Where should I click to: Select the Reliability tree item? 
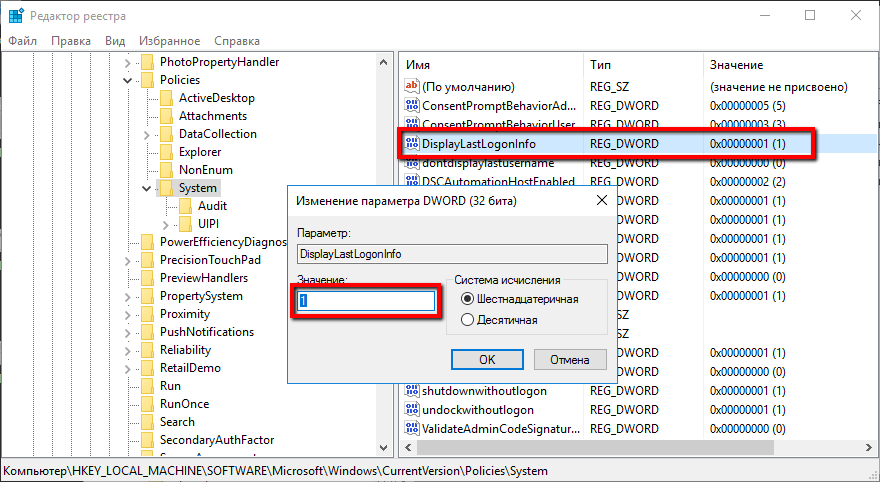coord(185,350)
